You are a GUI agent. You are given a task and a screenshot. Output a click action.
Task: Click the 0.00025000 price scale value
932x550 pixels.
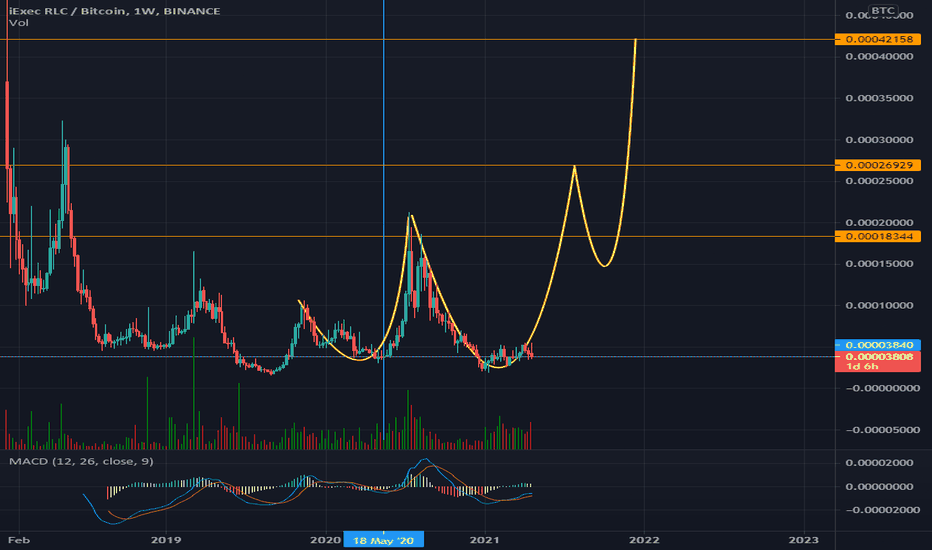pos(879,181)
